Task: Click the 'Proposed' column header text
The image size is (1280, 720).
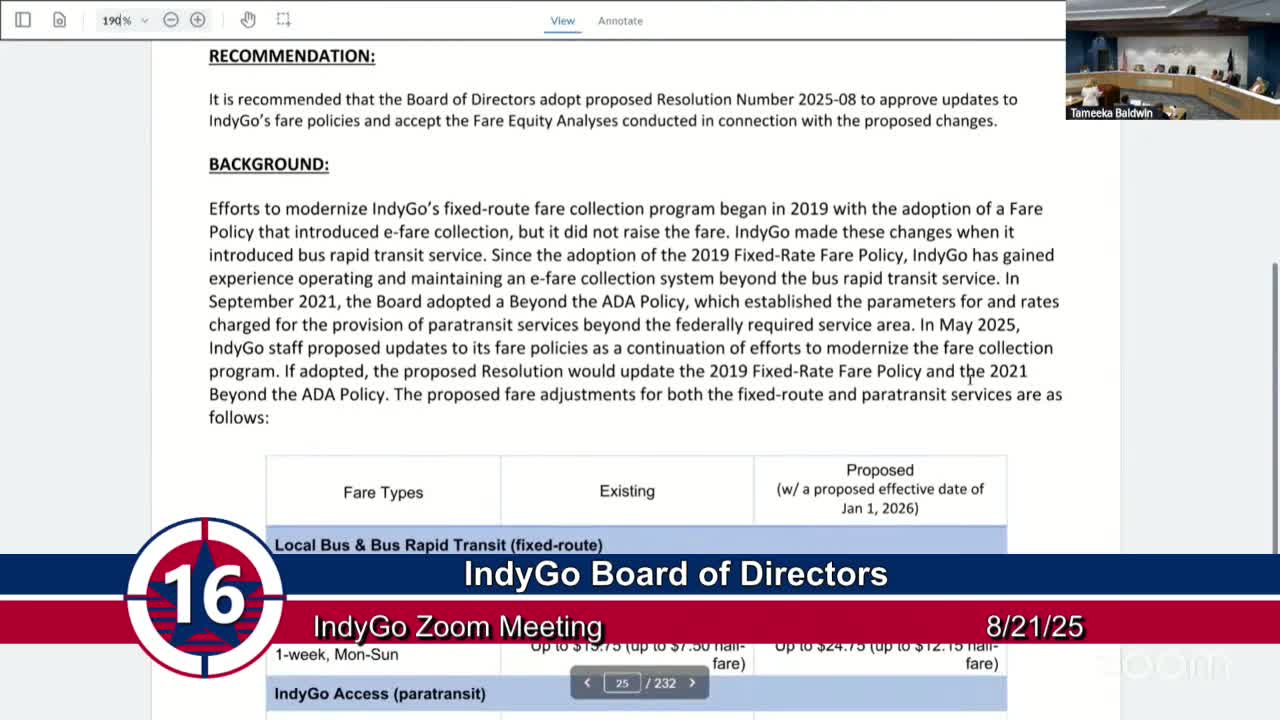Action: tap(880, 470)
